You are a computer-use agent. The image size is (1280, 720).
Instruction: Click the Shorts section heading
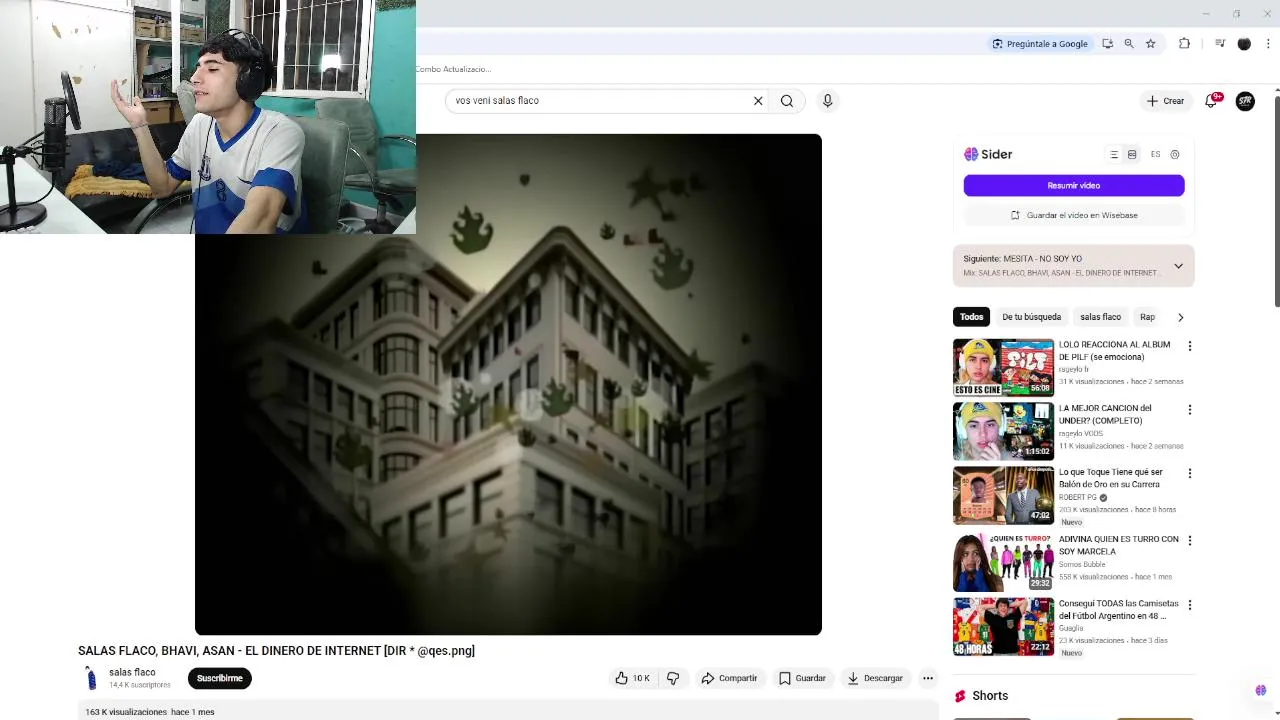pyautogui.click(x=990, y=696)
